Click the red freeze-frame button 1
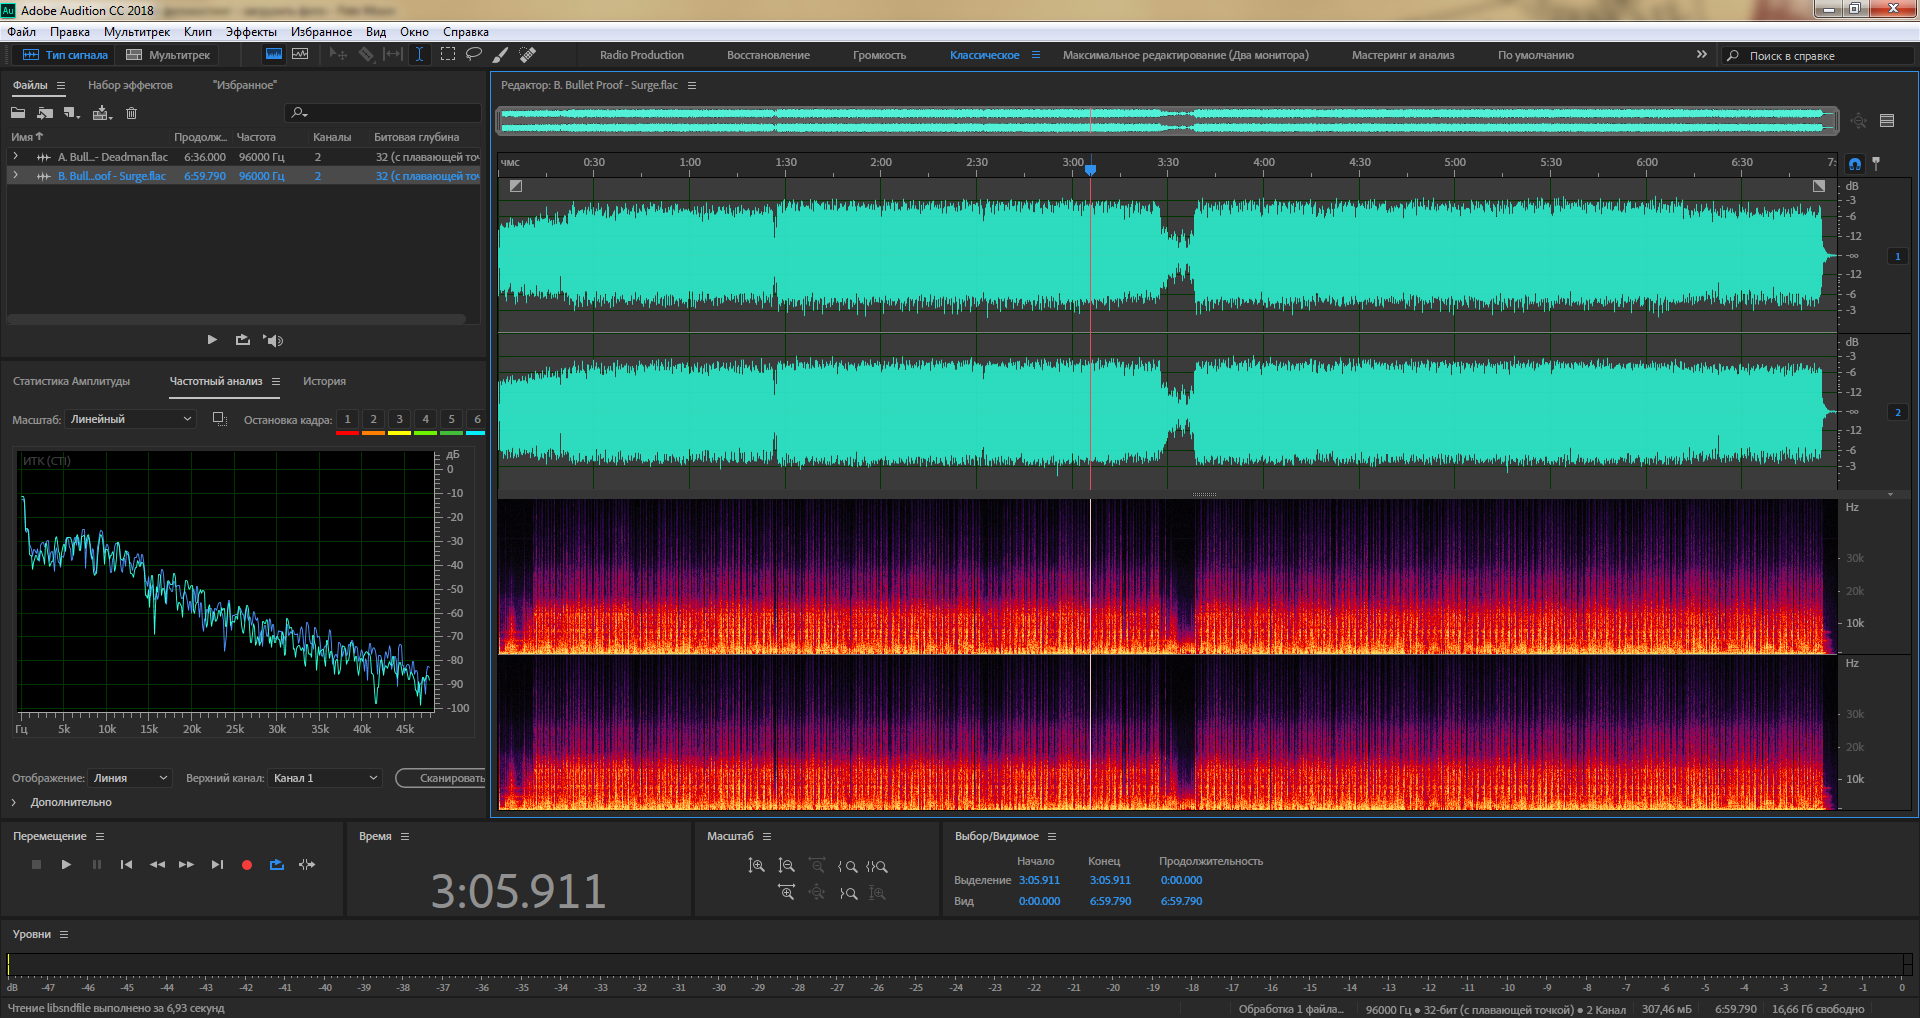This screenshot has height=1018, width=1920. coord(347,420)
